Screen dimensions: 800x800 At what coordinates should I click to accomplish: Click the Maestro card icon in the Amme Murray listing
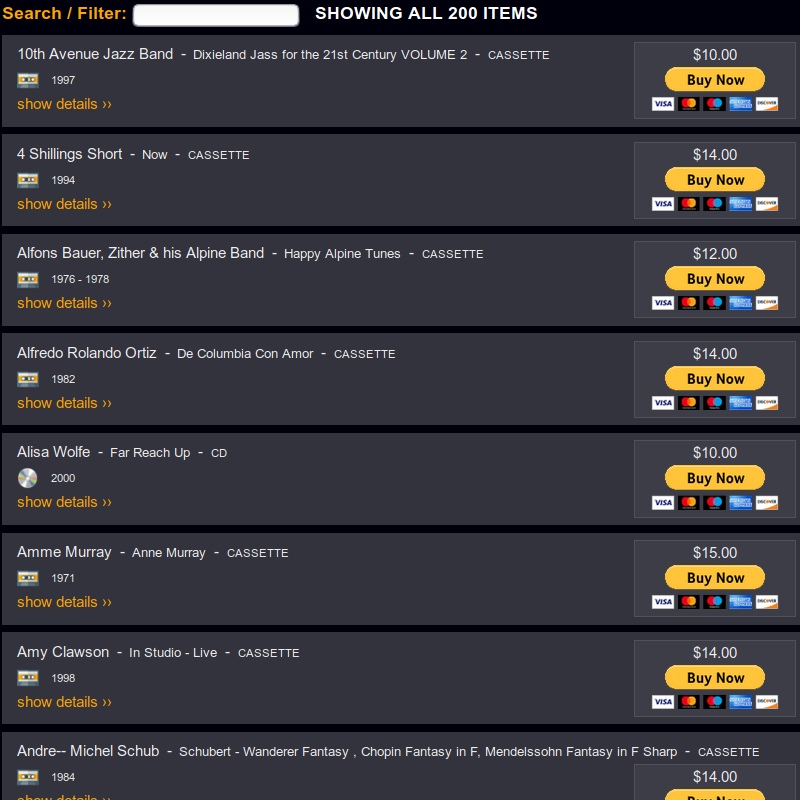point(715,602)
